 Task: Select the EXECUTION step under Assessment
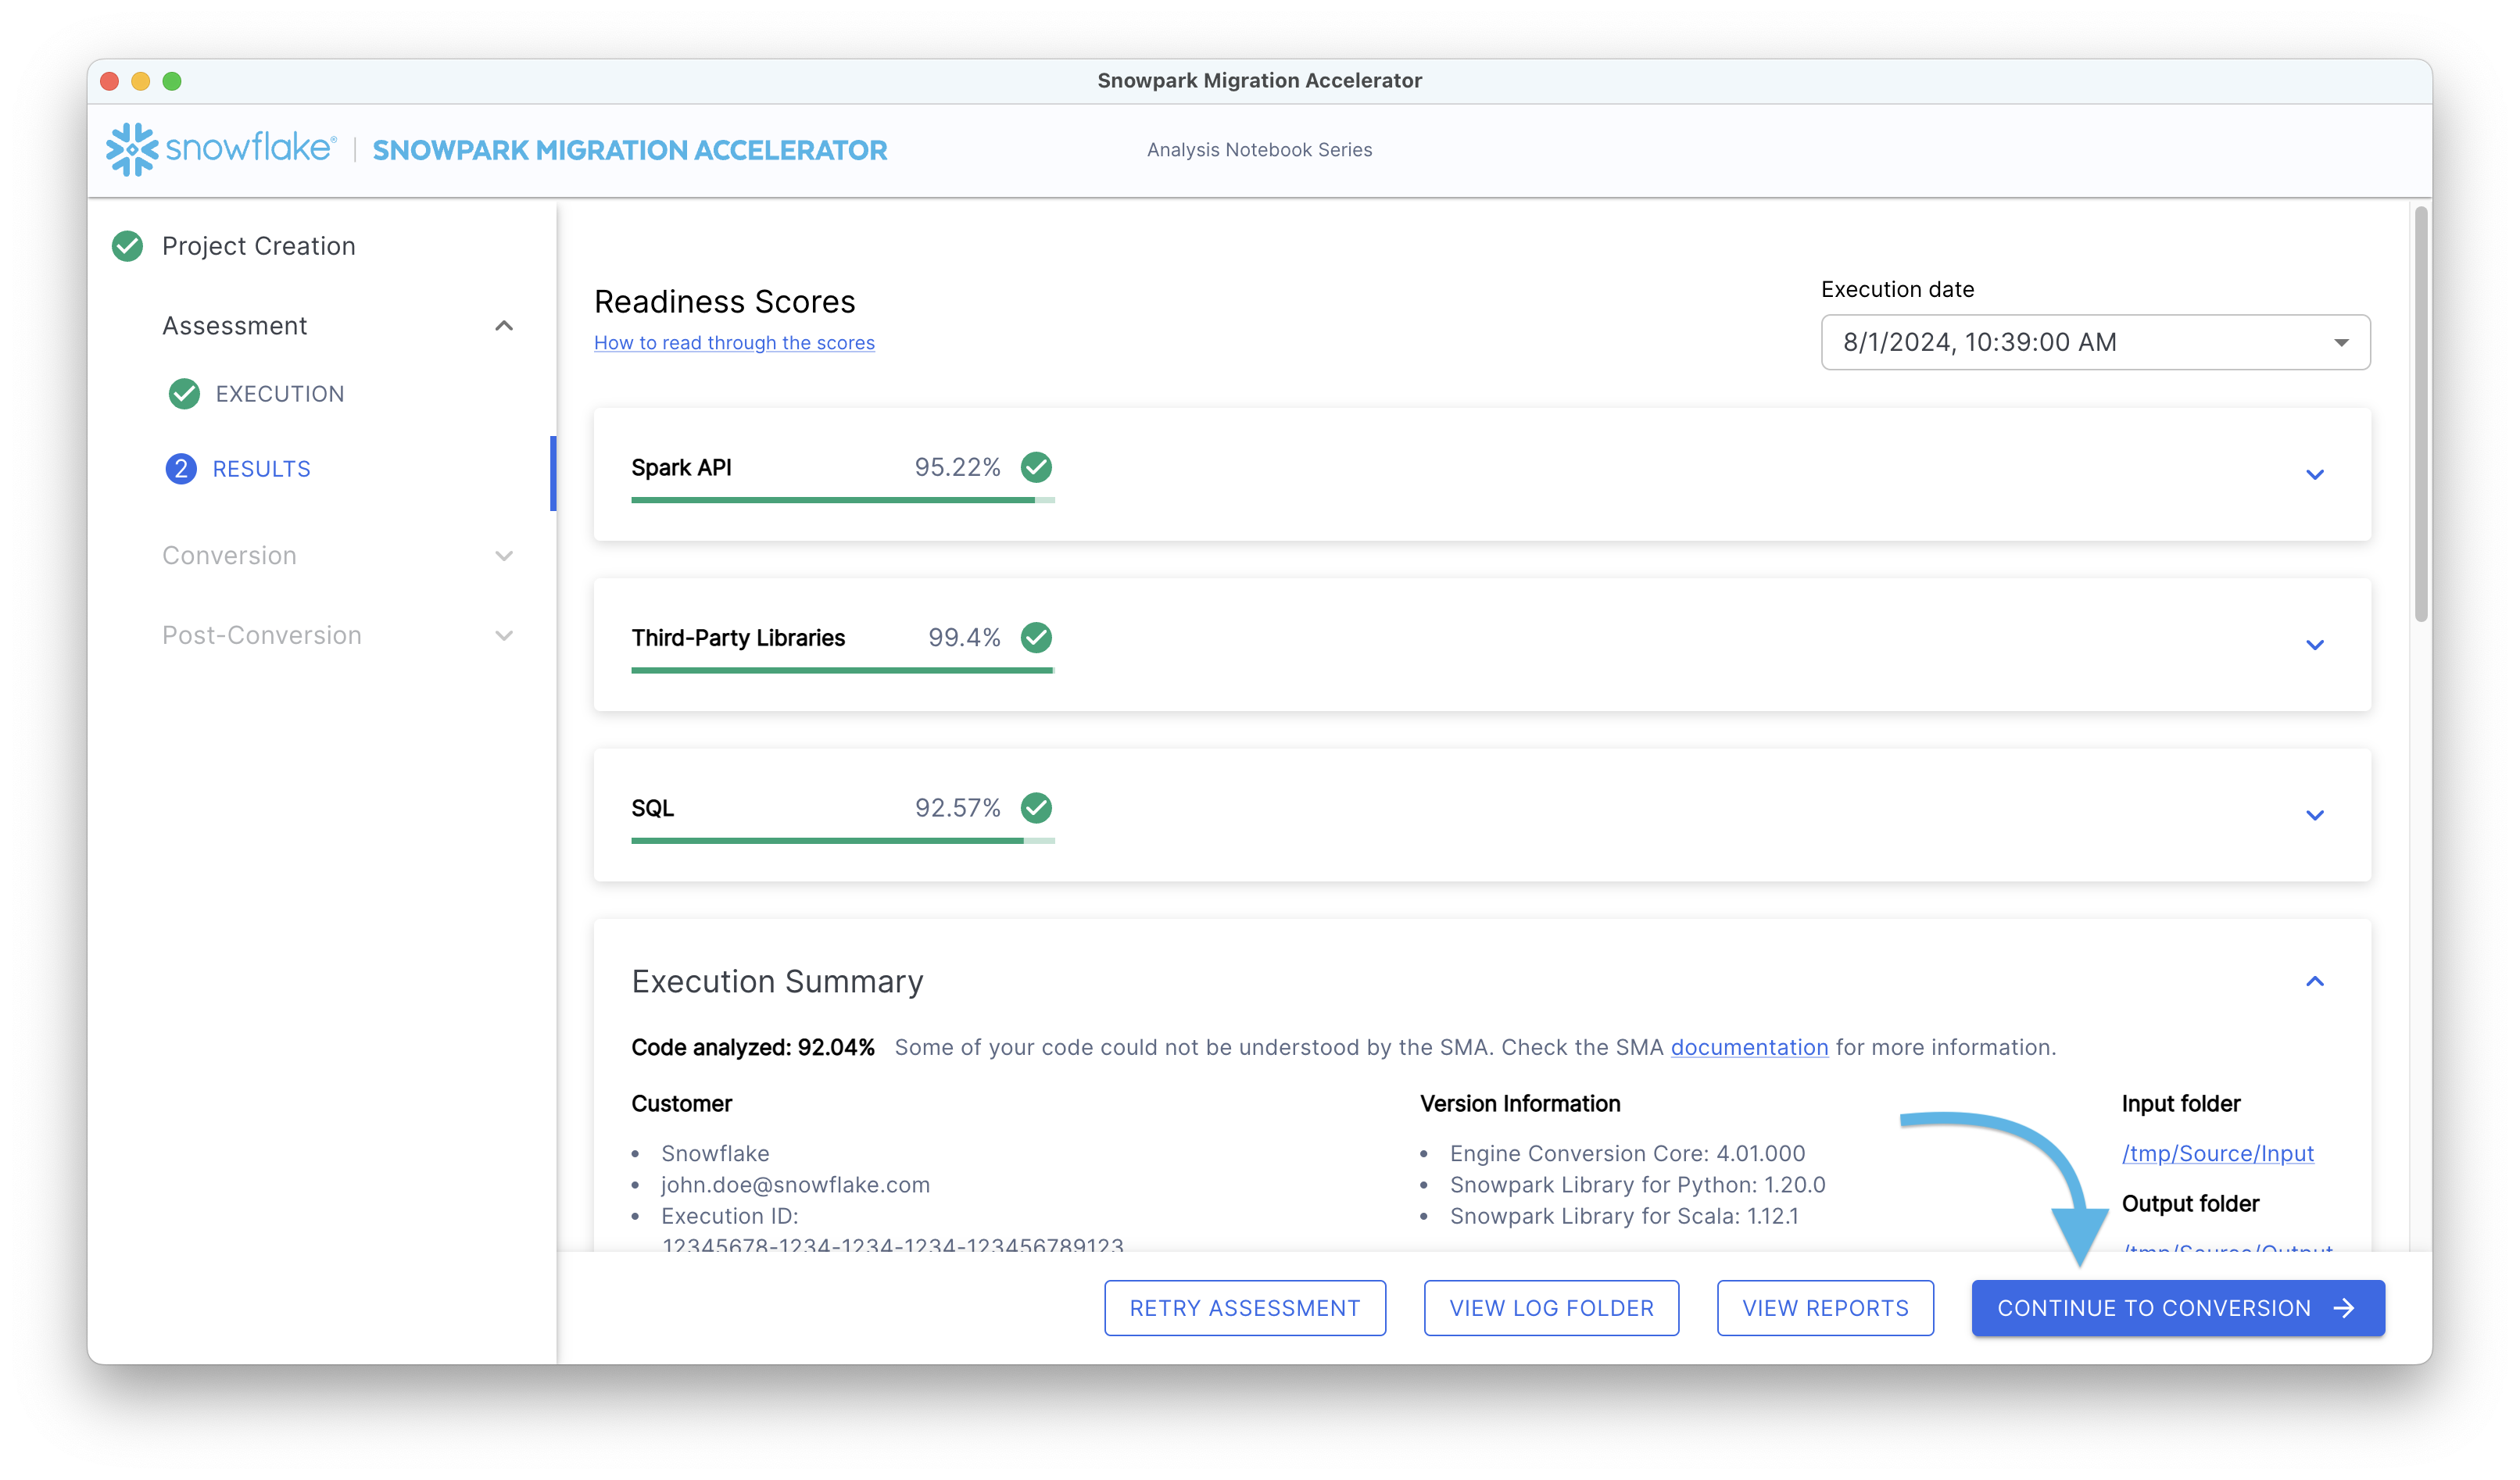tap(280, 394)
